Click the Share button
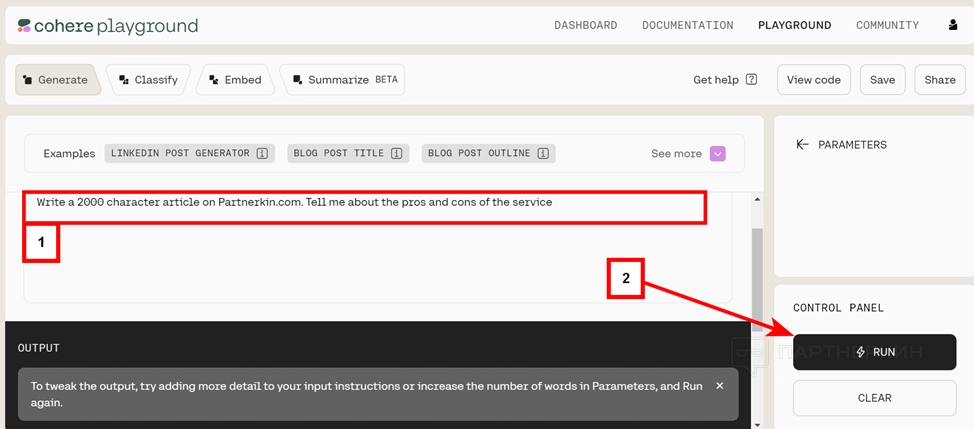 (x=940, y=79)
